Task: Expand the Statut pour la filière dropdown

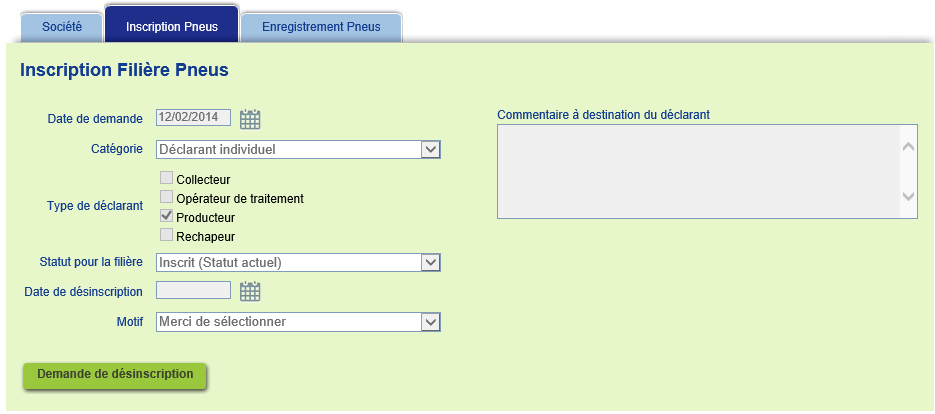Action: coord(431,262)
